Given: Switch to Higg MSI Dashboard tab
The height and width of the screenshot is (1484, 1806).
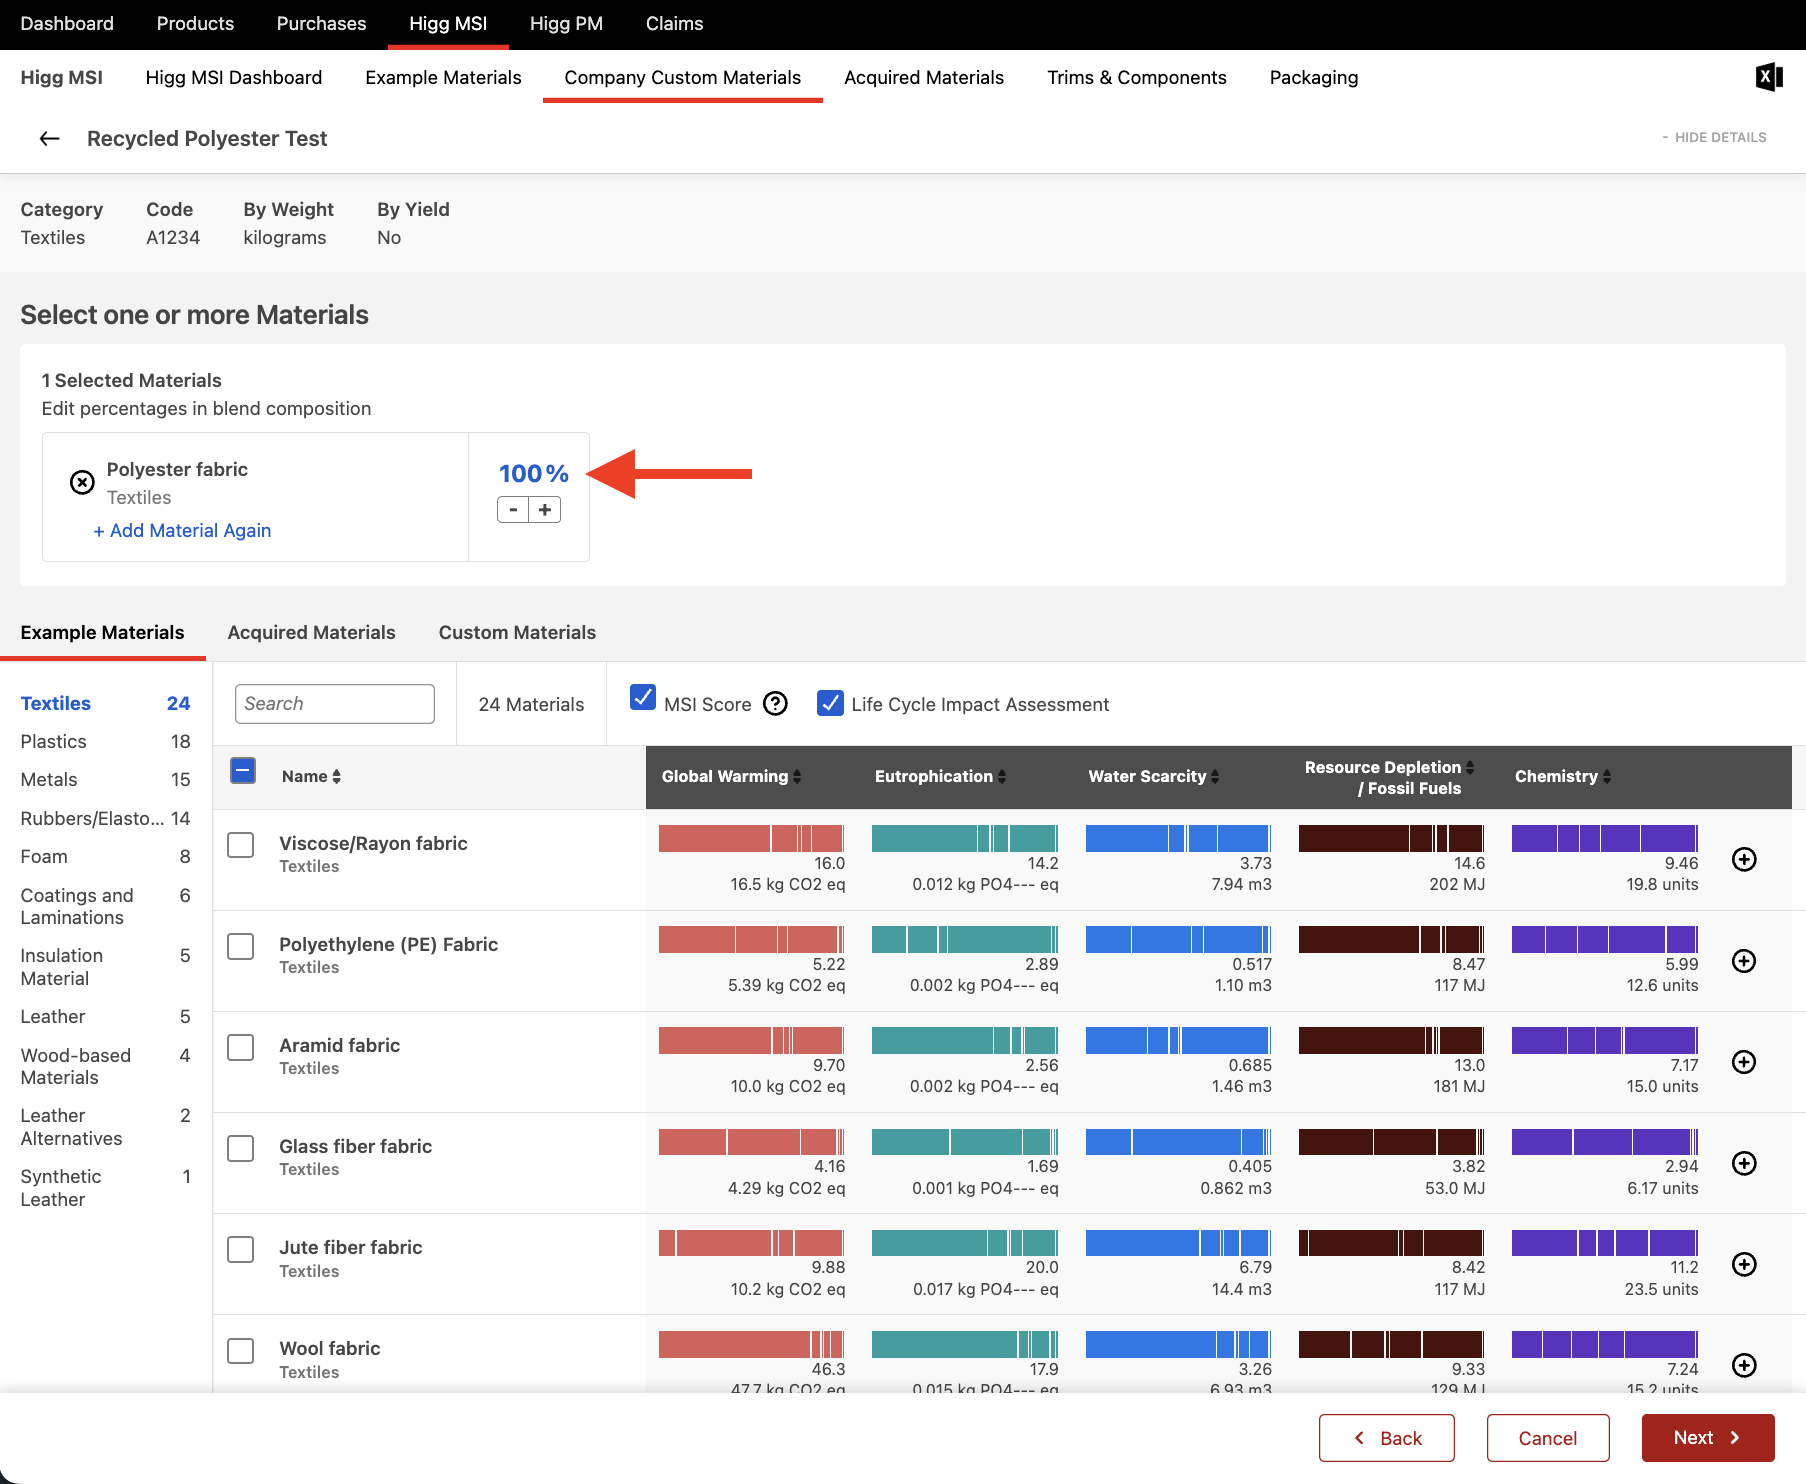Looking at the screenshot, I should pos(234,77).
